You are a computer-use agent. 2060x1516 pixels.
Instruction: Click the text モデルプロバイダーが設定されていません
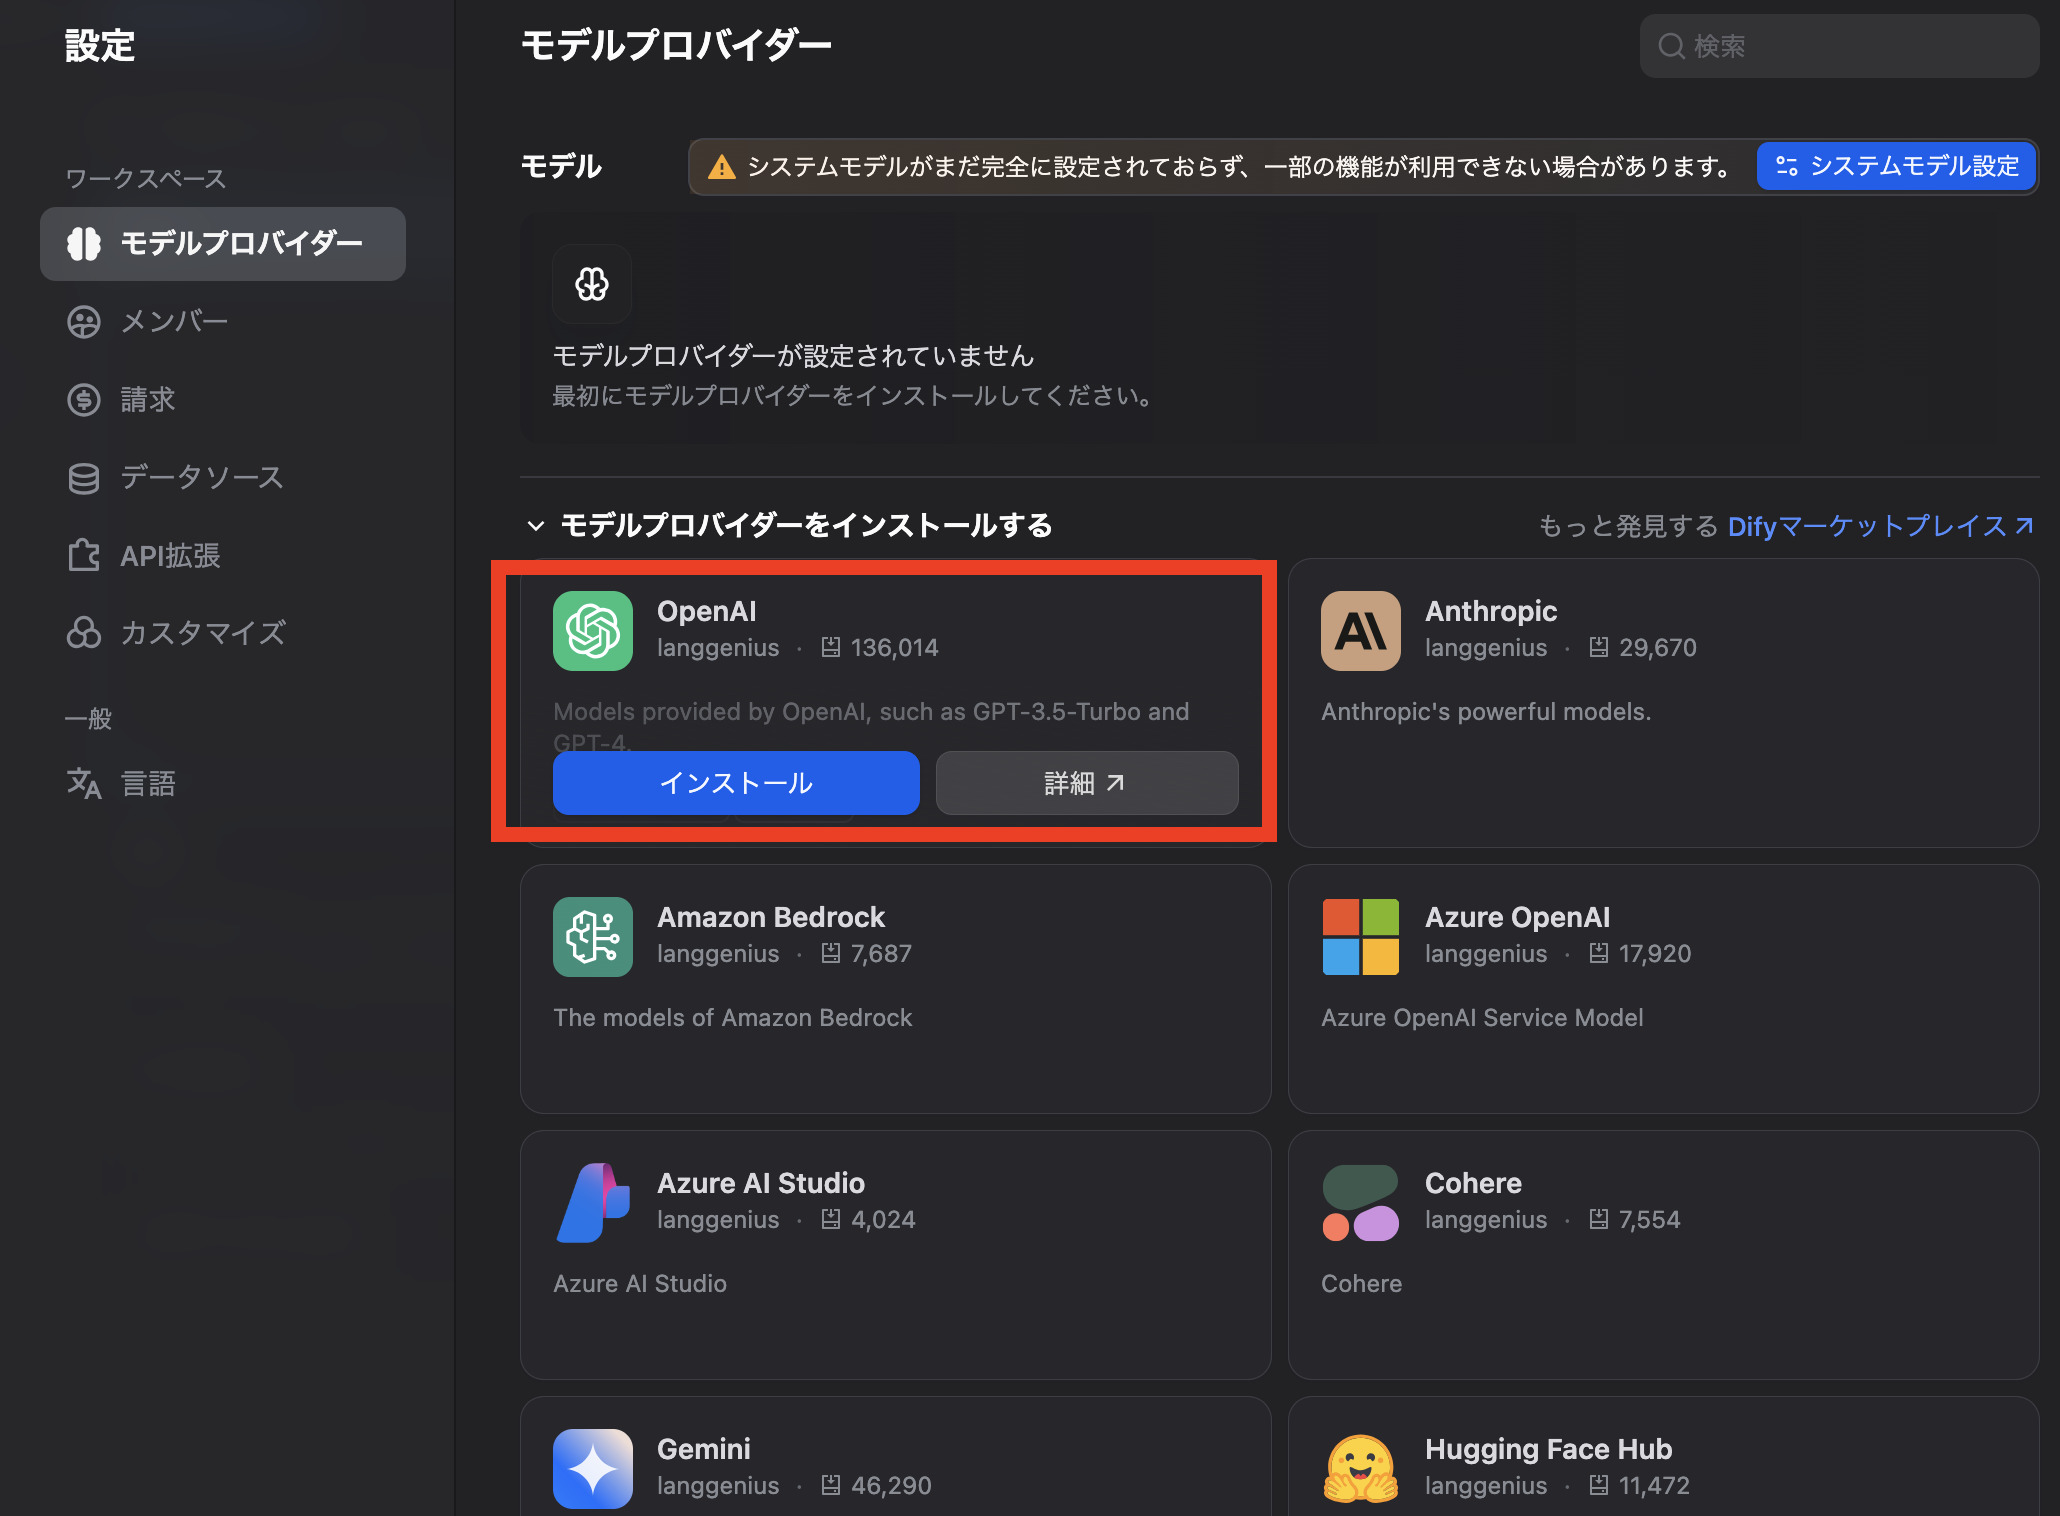(x=793, y=356)
